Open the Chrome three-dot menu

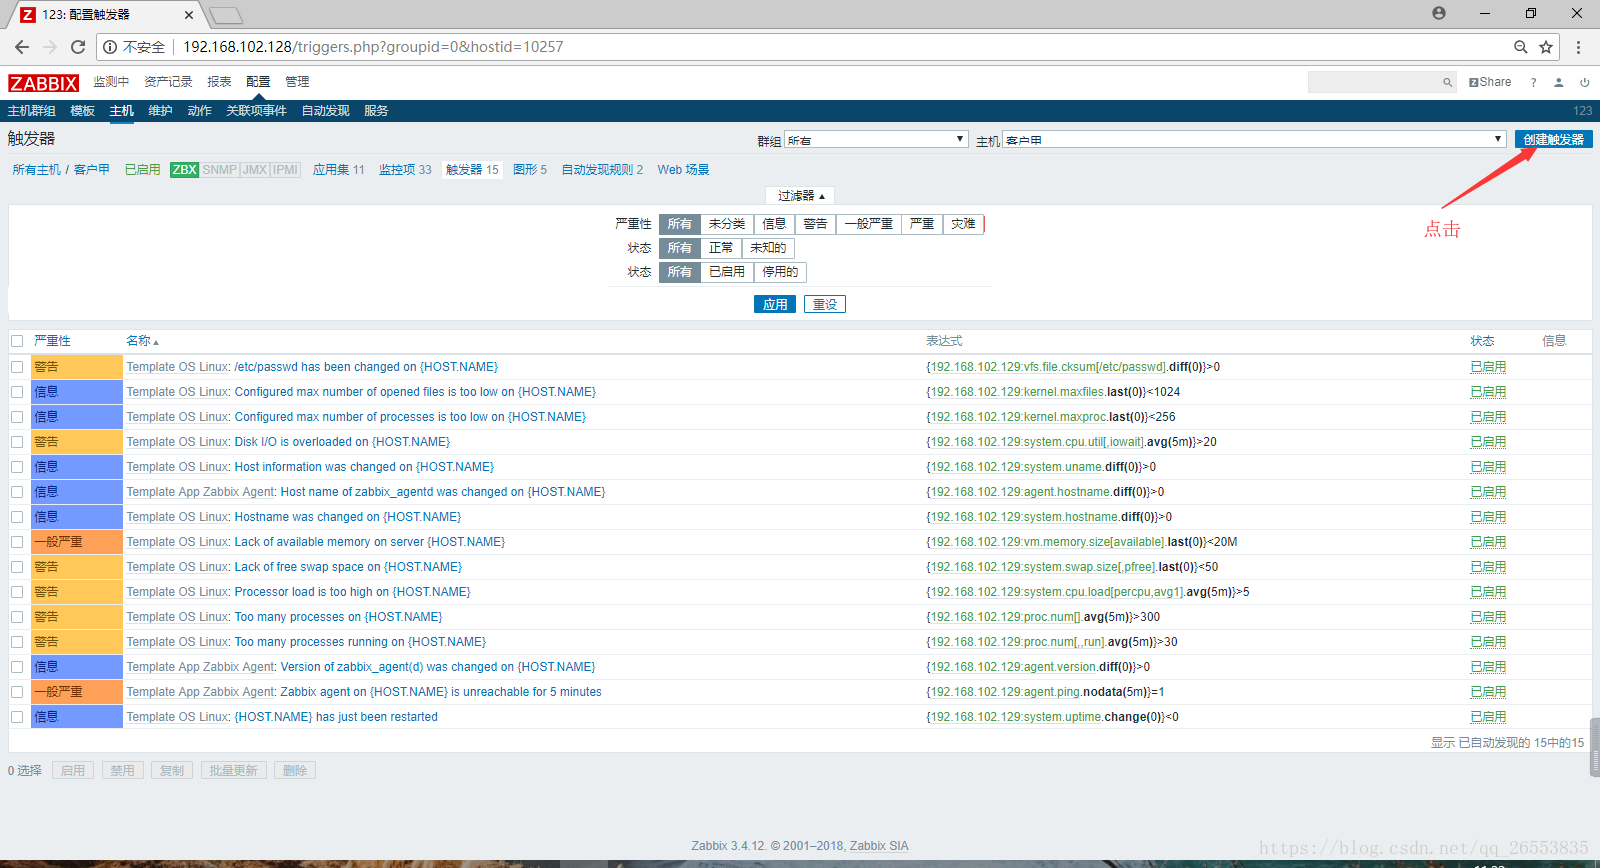(1578, 47)
